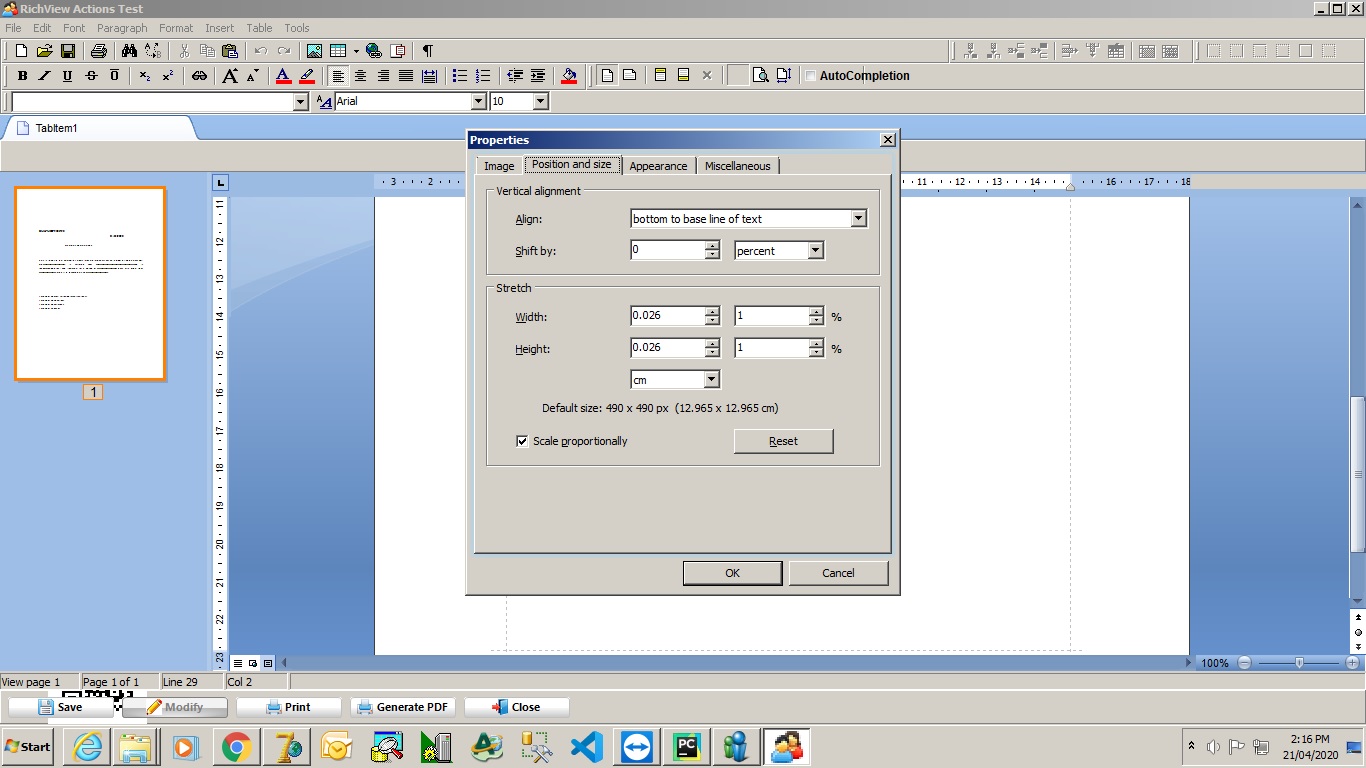Click the Height percent input field
This screenshot has height=768, width=1366.
point(771,348)
